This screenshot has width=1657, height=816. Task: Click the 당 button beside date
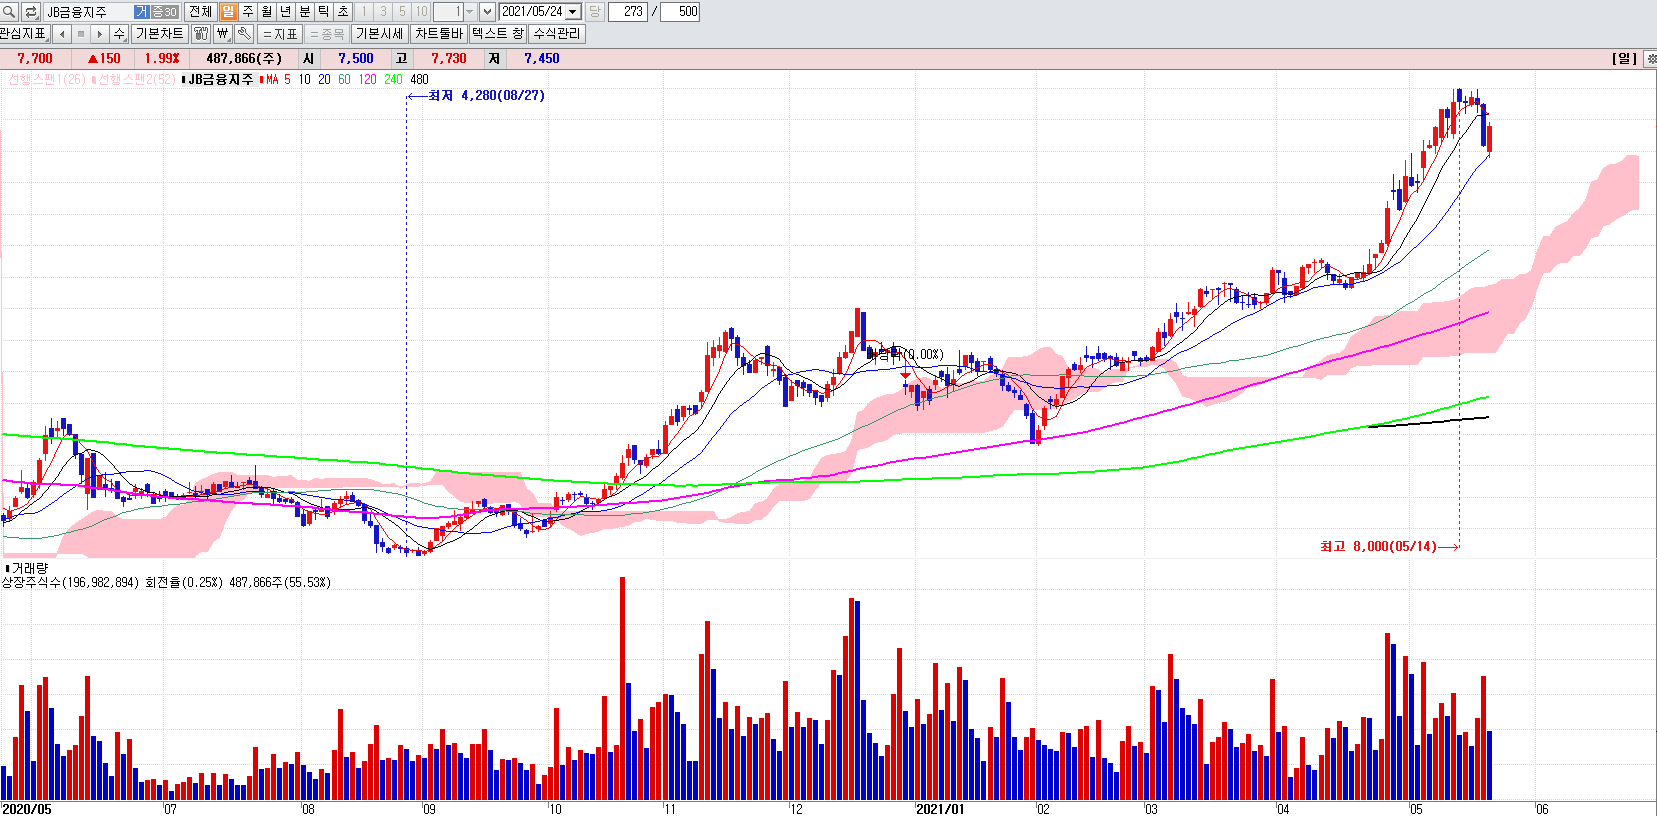pyautogui.click(x=595, y=12)
